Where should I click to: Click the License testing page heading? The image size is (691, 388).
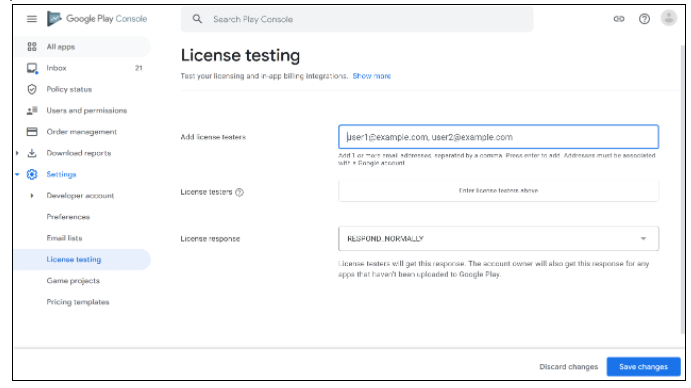pyautogui.click(x=240, y=56)
